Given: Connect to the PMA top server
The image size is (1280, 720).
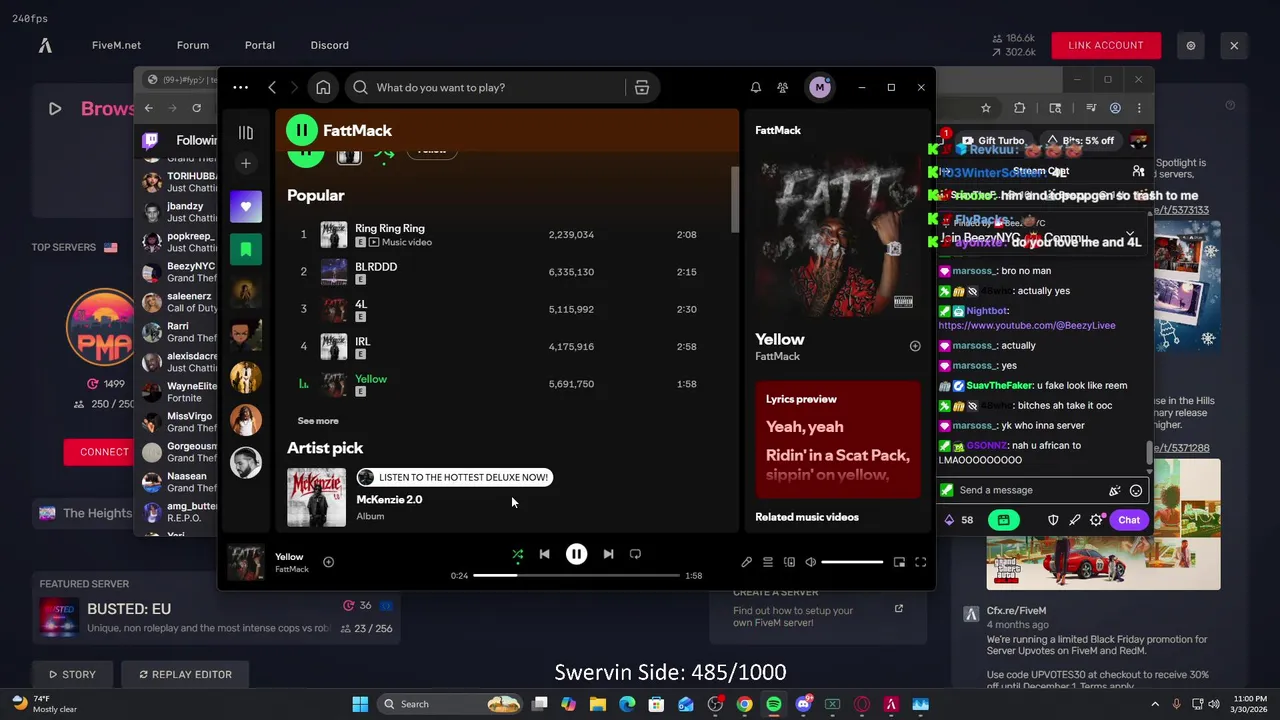Looking at the screenshot, I should tap(98, 452).
